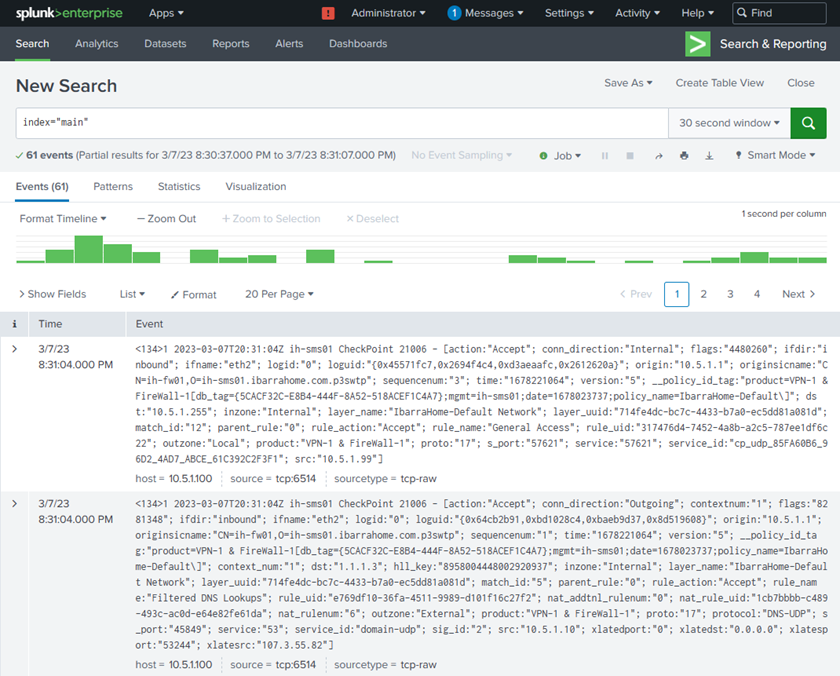Switch to the Patterns tab

pyautogui.click(x=113, y=187)
